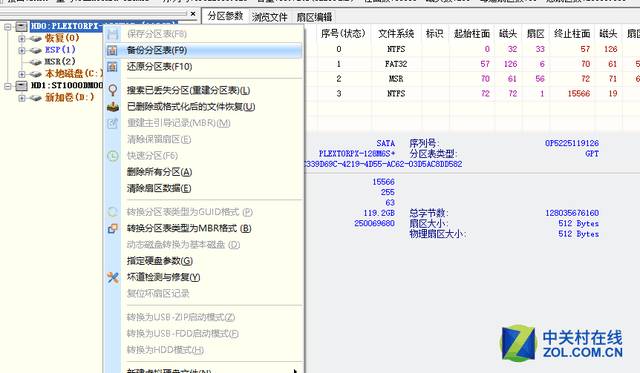The width and height of the screenshot is (640, 373).
Task: Click the ESP(1) partition drive icon
Action: pos(36,50)
